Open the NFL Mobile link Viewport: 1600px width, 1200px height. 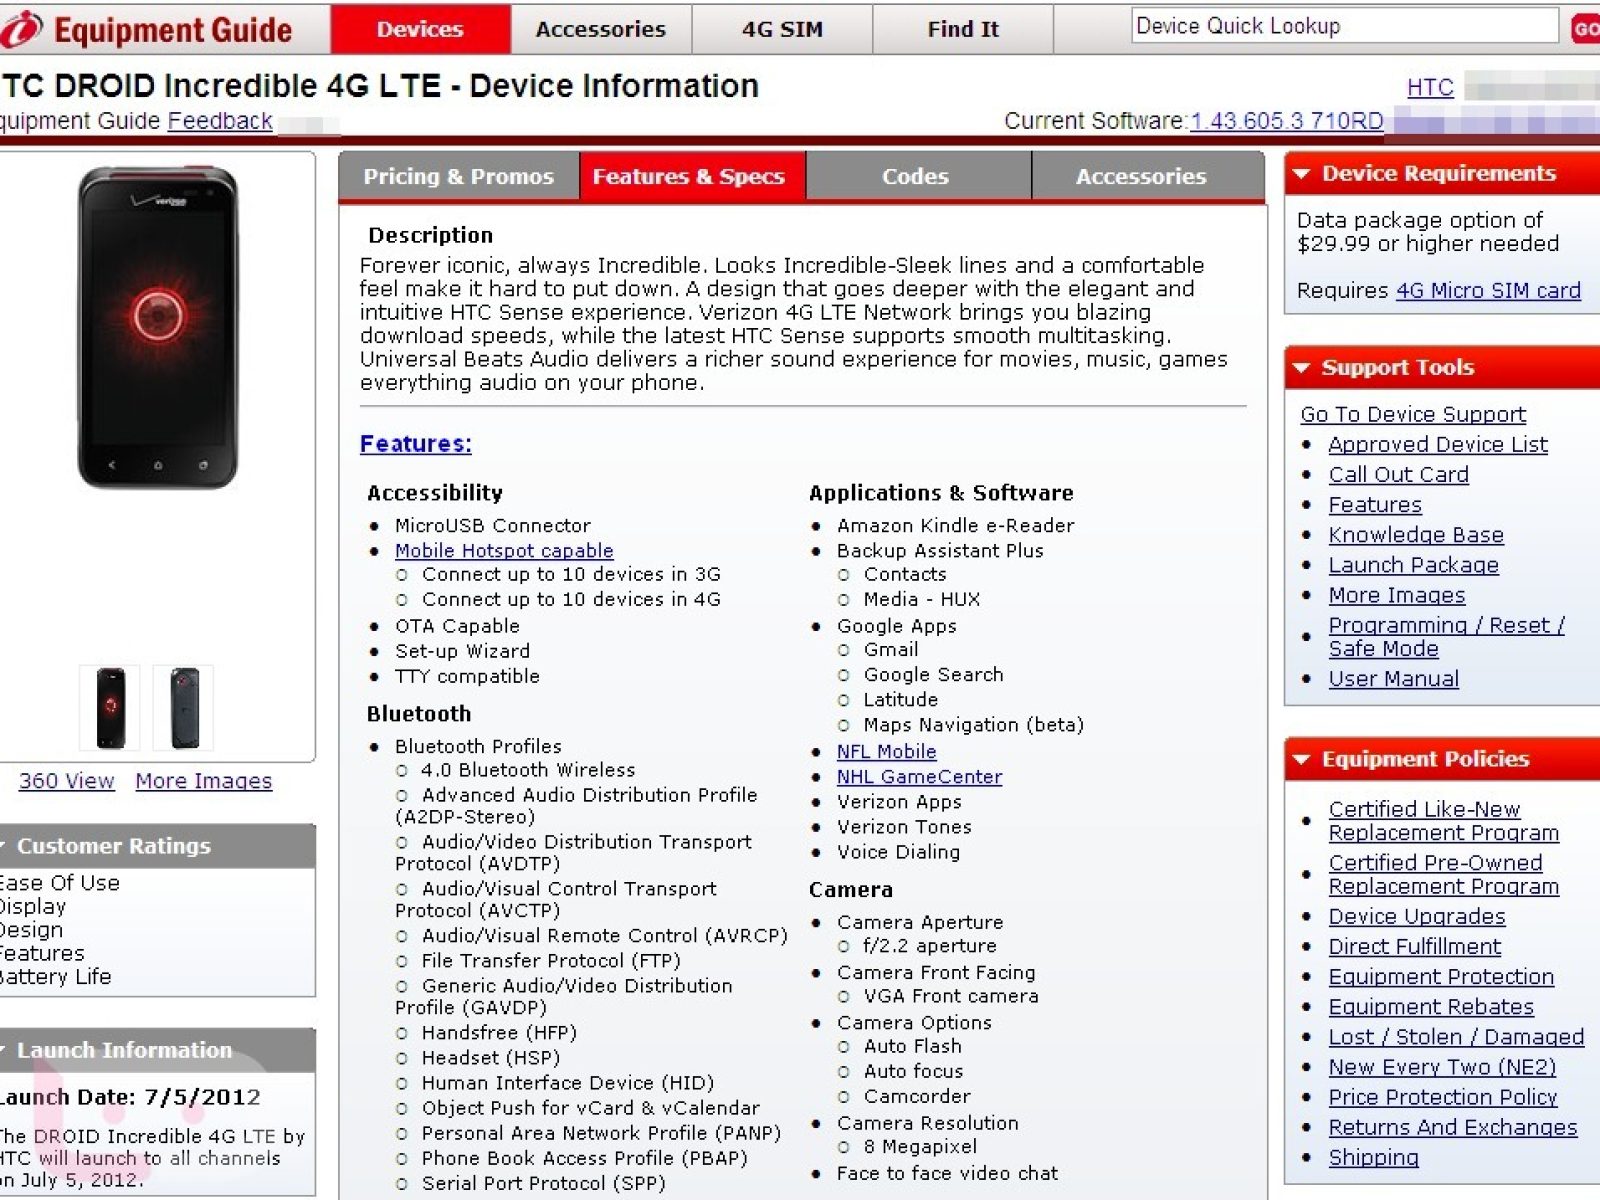(886, 752)
